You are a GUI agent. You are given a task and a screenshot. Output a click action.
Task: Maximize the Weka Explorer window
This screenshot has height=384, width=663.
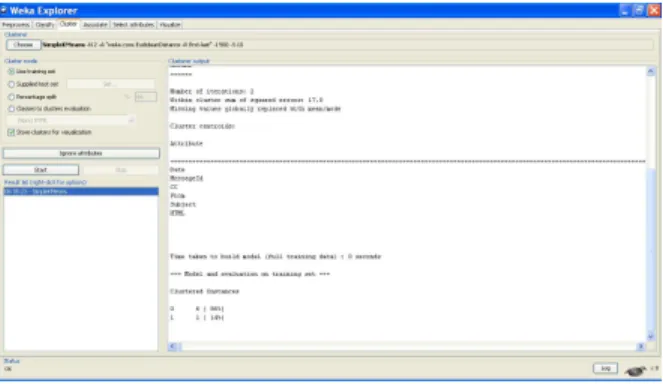tap(639, 10)
